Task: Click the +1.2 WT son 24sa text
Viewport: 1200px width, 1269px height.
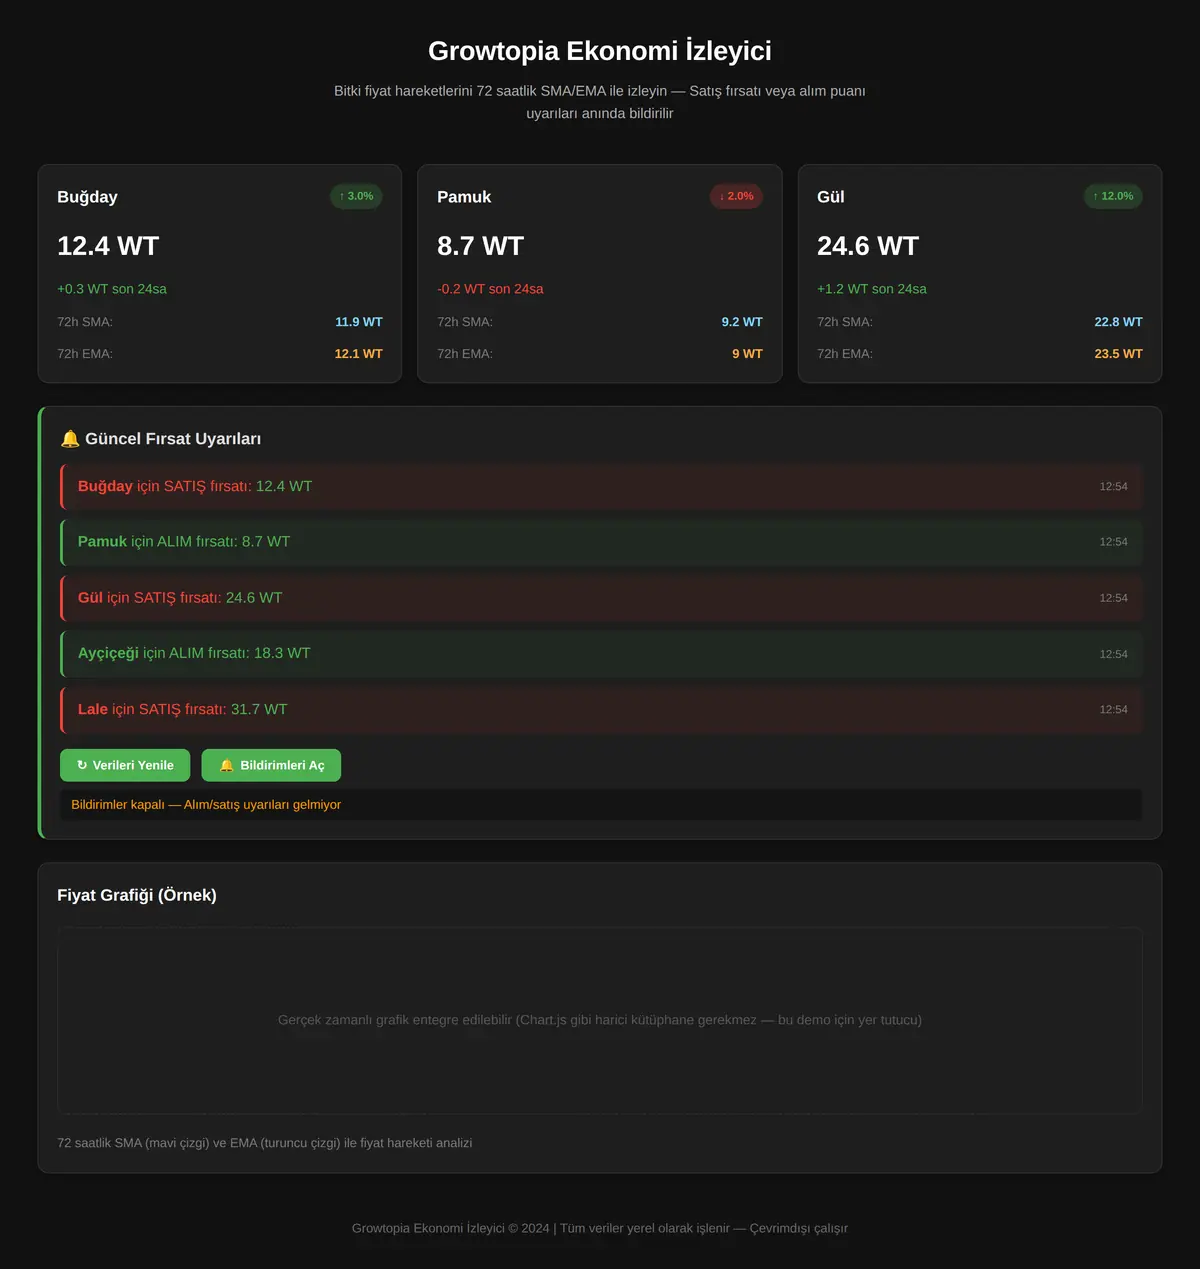Action: (x=872, y=289)
